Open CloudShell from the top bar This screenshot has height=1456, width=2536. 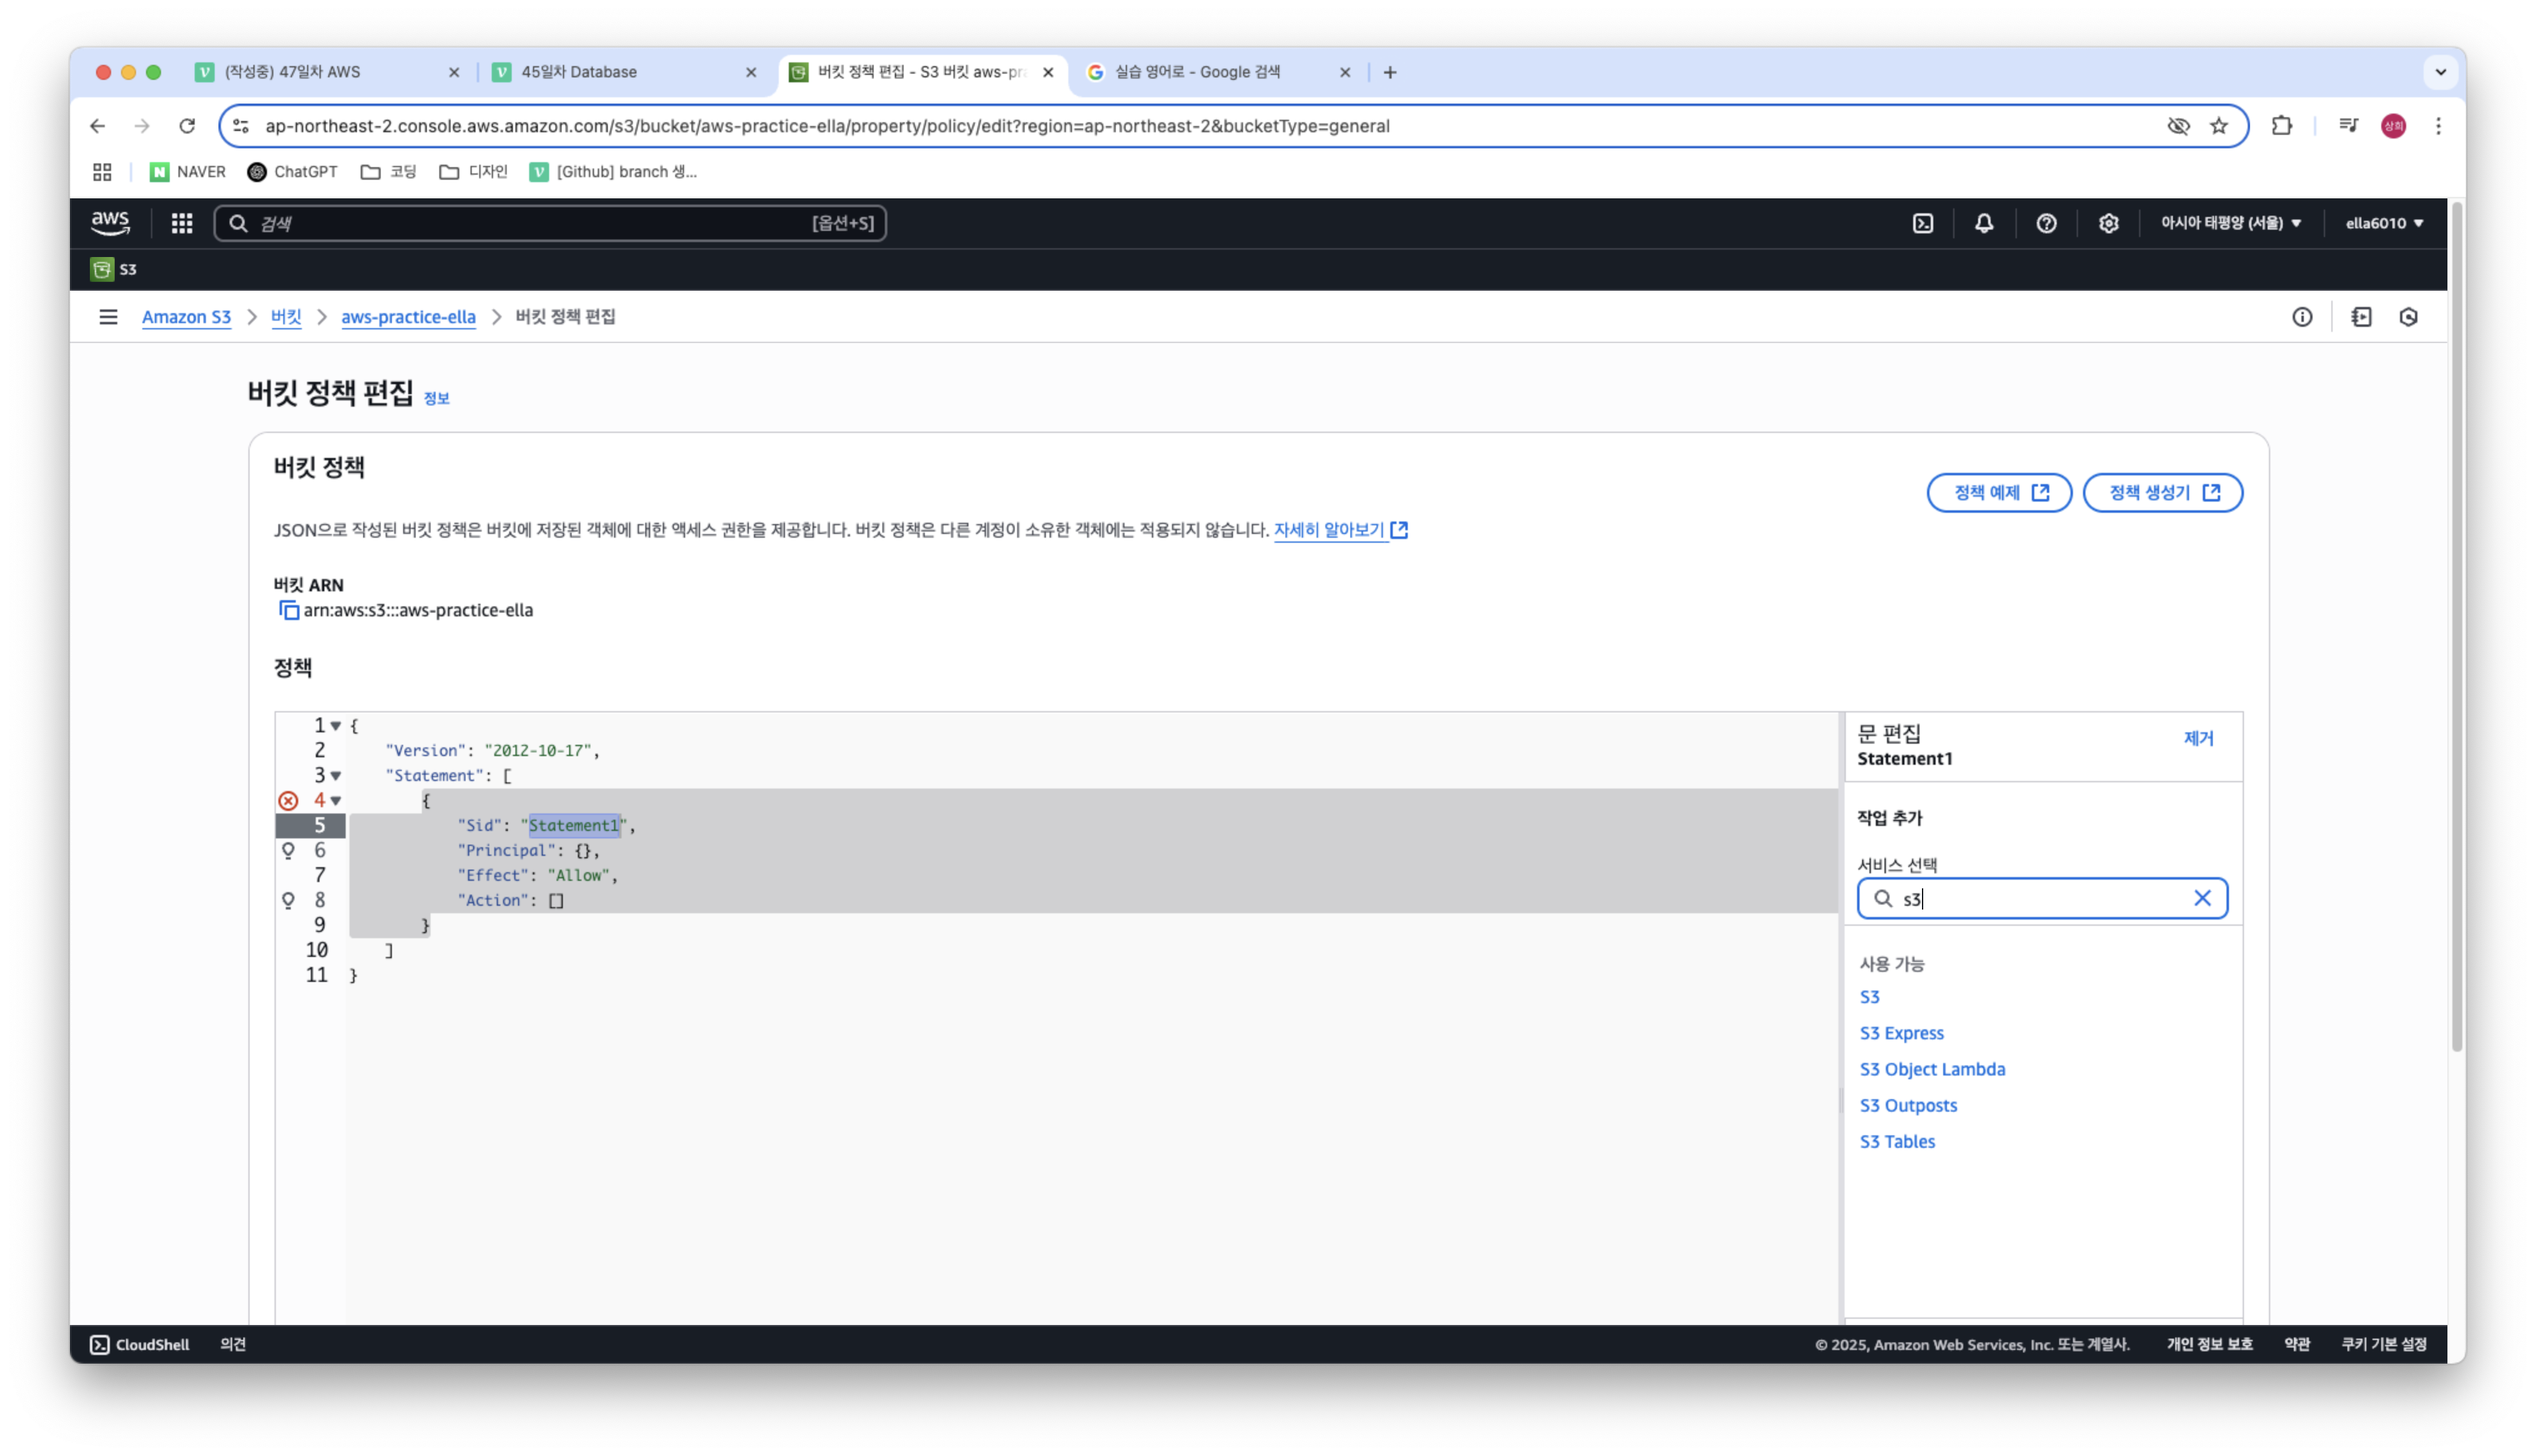1922,223
